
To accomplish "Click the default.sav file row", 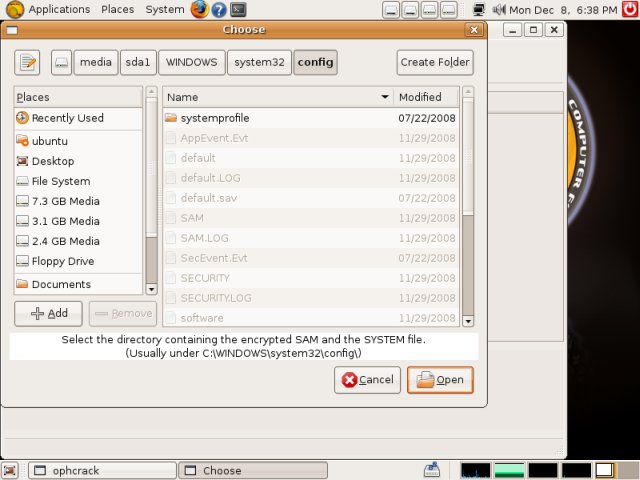I will click(311, 198).
